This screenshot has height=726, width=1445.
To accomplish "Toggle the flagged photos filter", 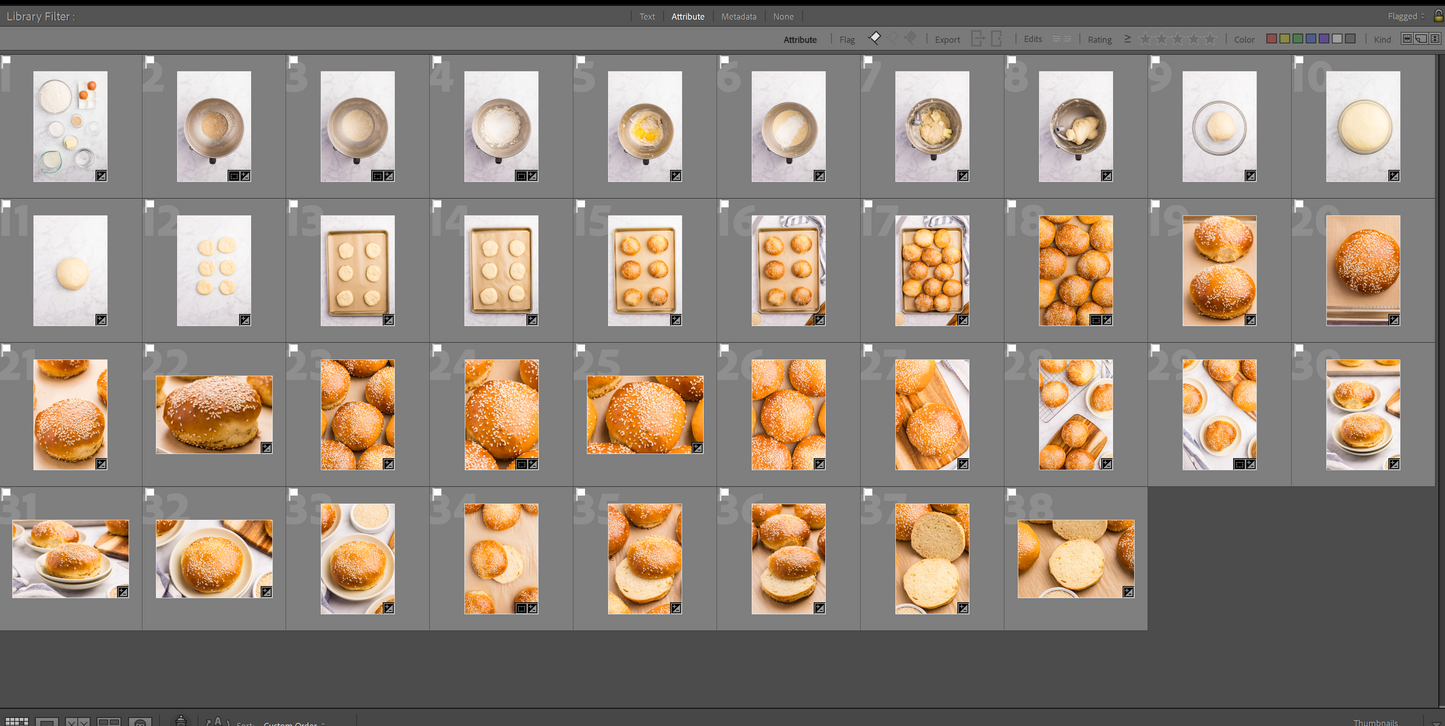I will (x=875, y=38).
